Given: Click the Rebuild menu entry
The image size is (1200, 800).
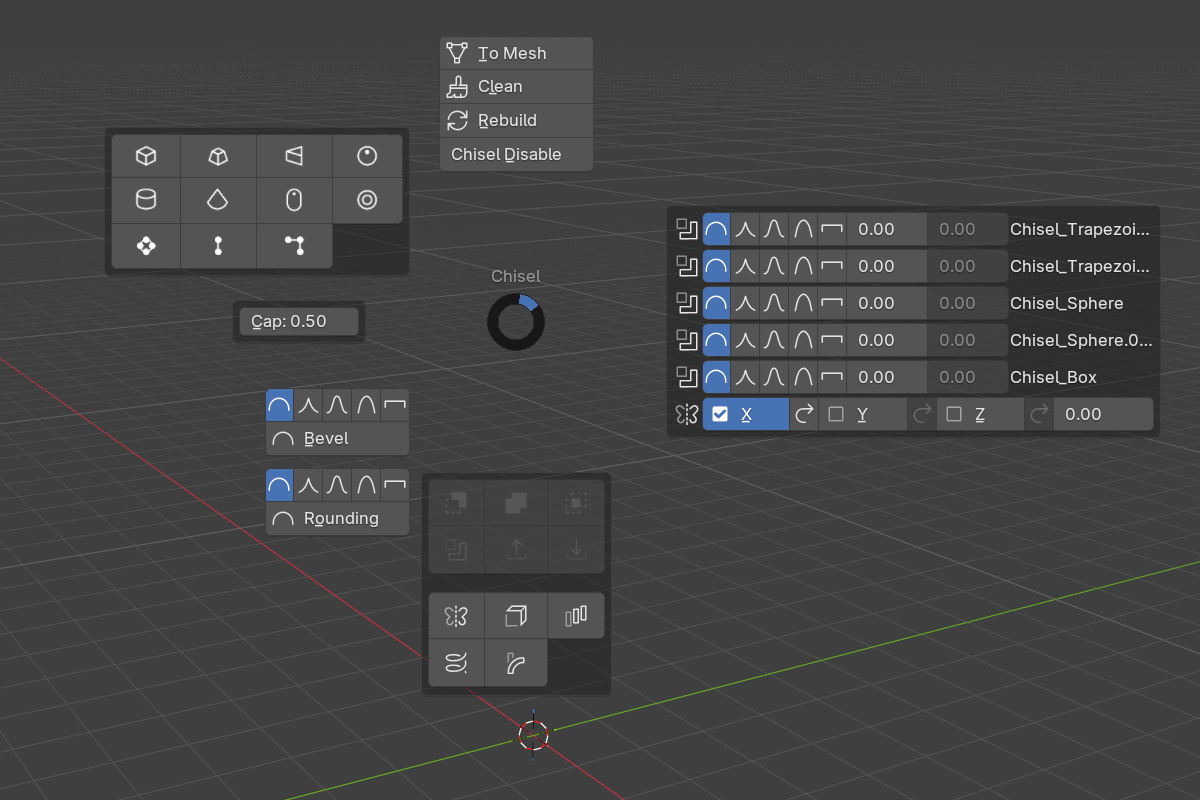Looking at the screenshot, I should 516,120.
